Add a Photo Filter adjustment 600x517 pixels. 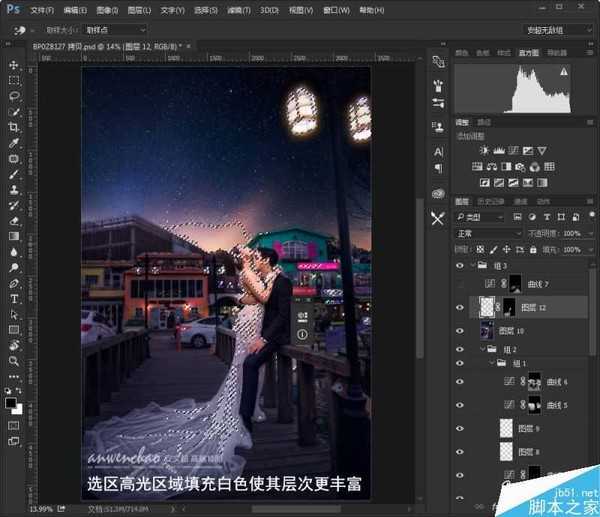click(520, 166)
